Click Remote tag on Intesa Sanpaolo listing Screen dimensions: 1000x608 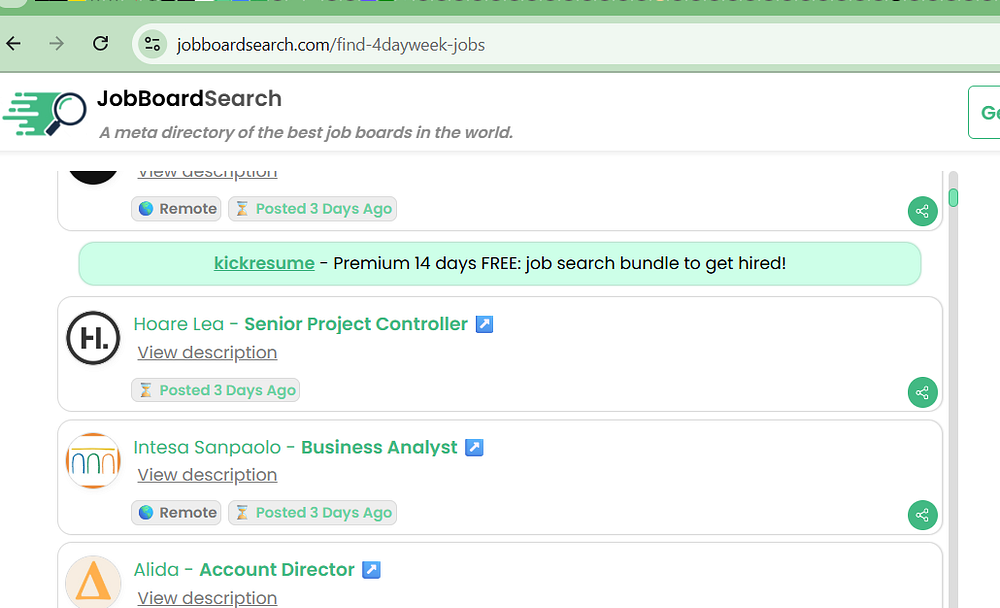[x=176, y=512]
